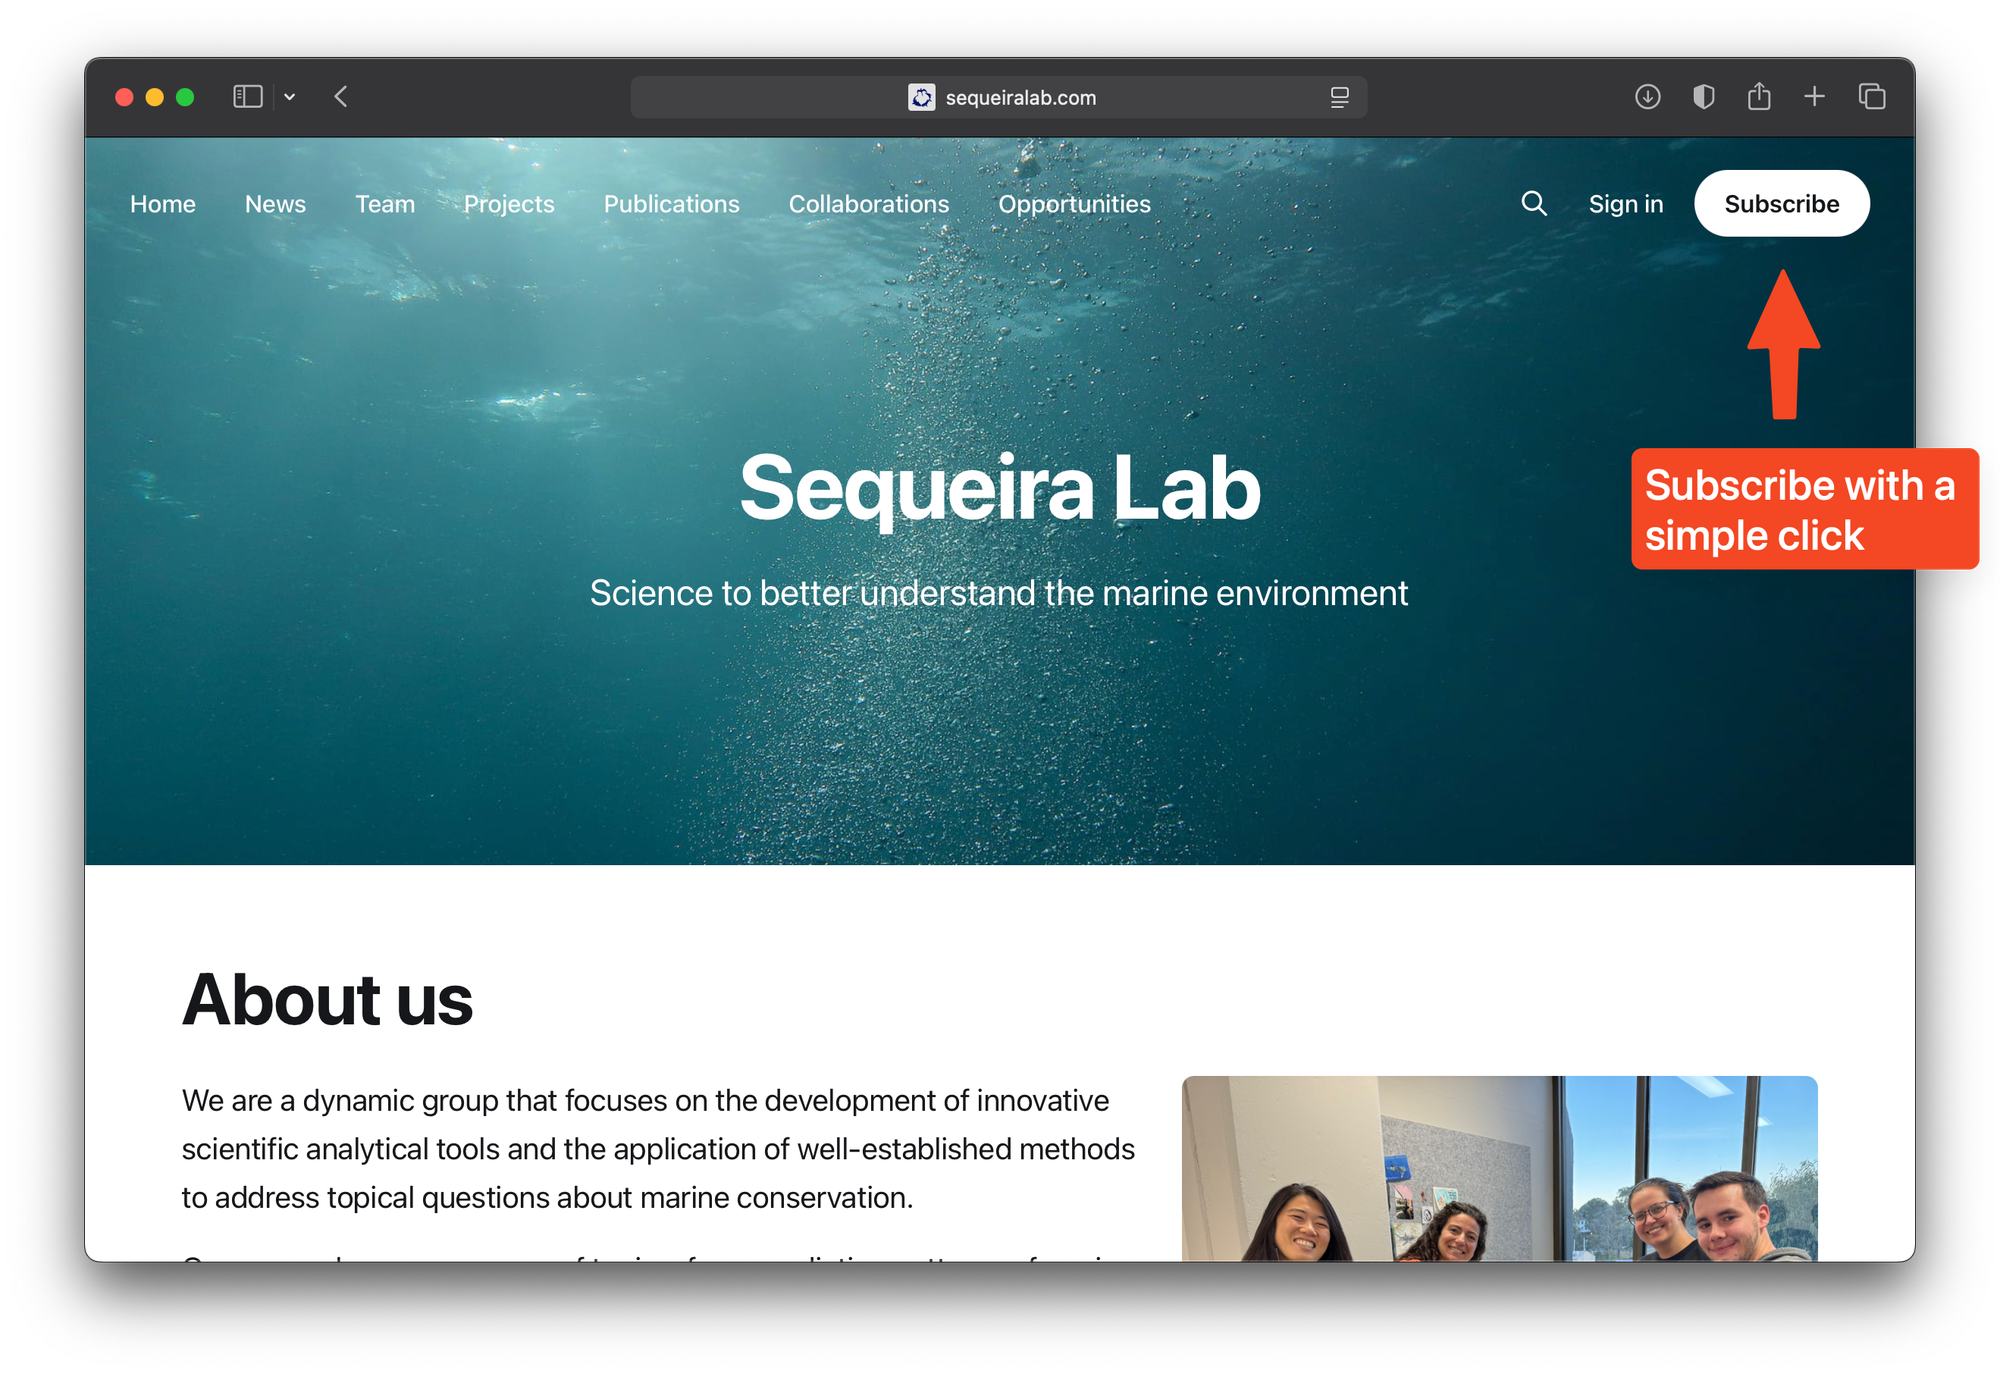The height and width of the screenshot is (1374, 2000).
Task: Open the website search magnifier icon
Action: pos(1533,204)
